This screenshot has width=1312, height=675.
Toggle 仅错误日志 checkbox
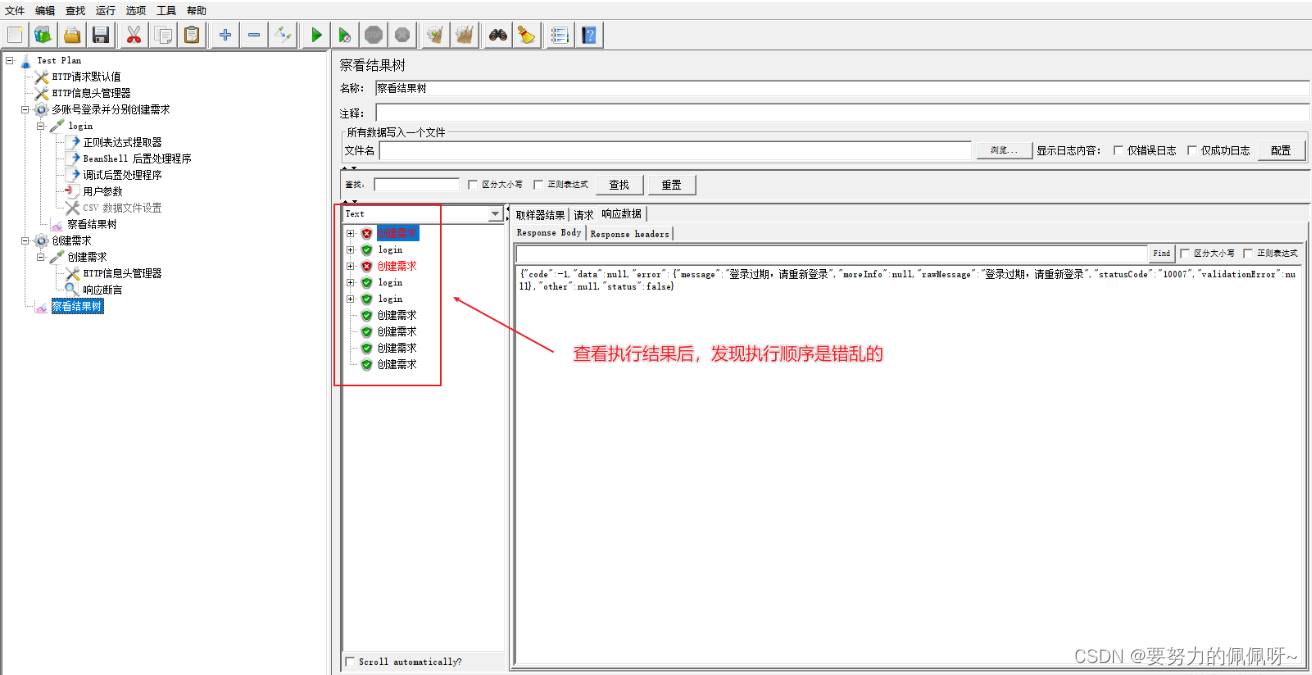tap(1118, 150)
